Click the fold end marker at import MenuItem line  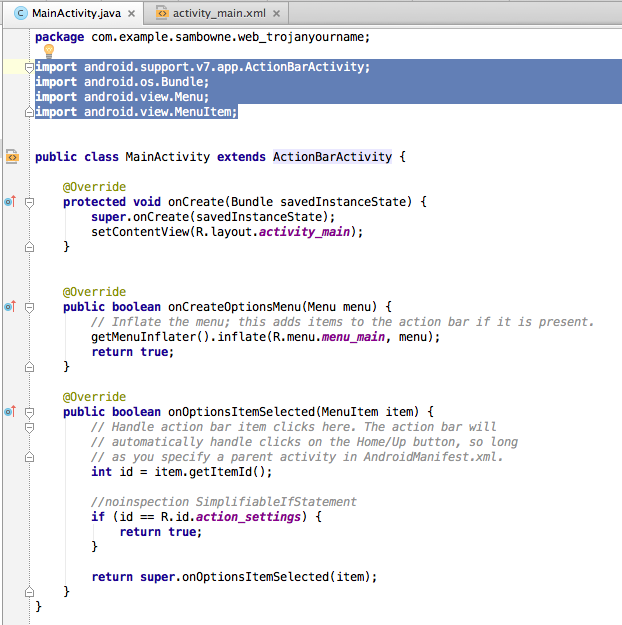point(29,112)
